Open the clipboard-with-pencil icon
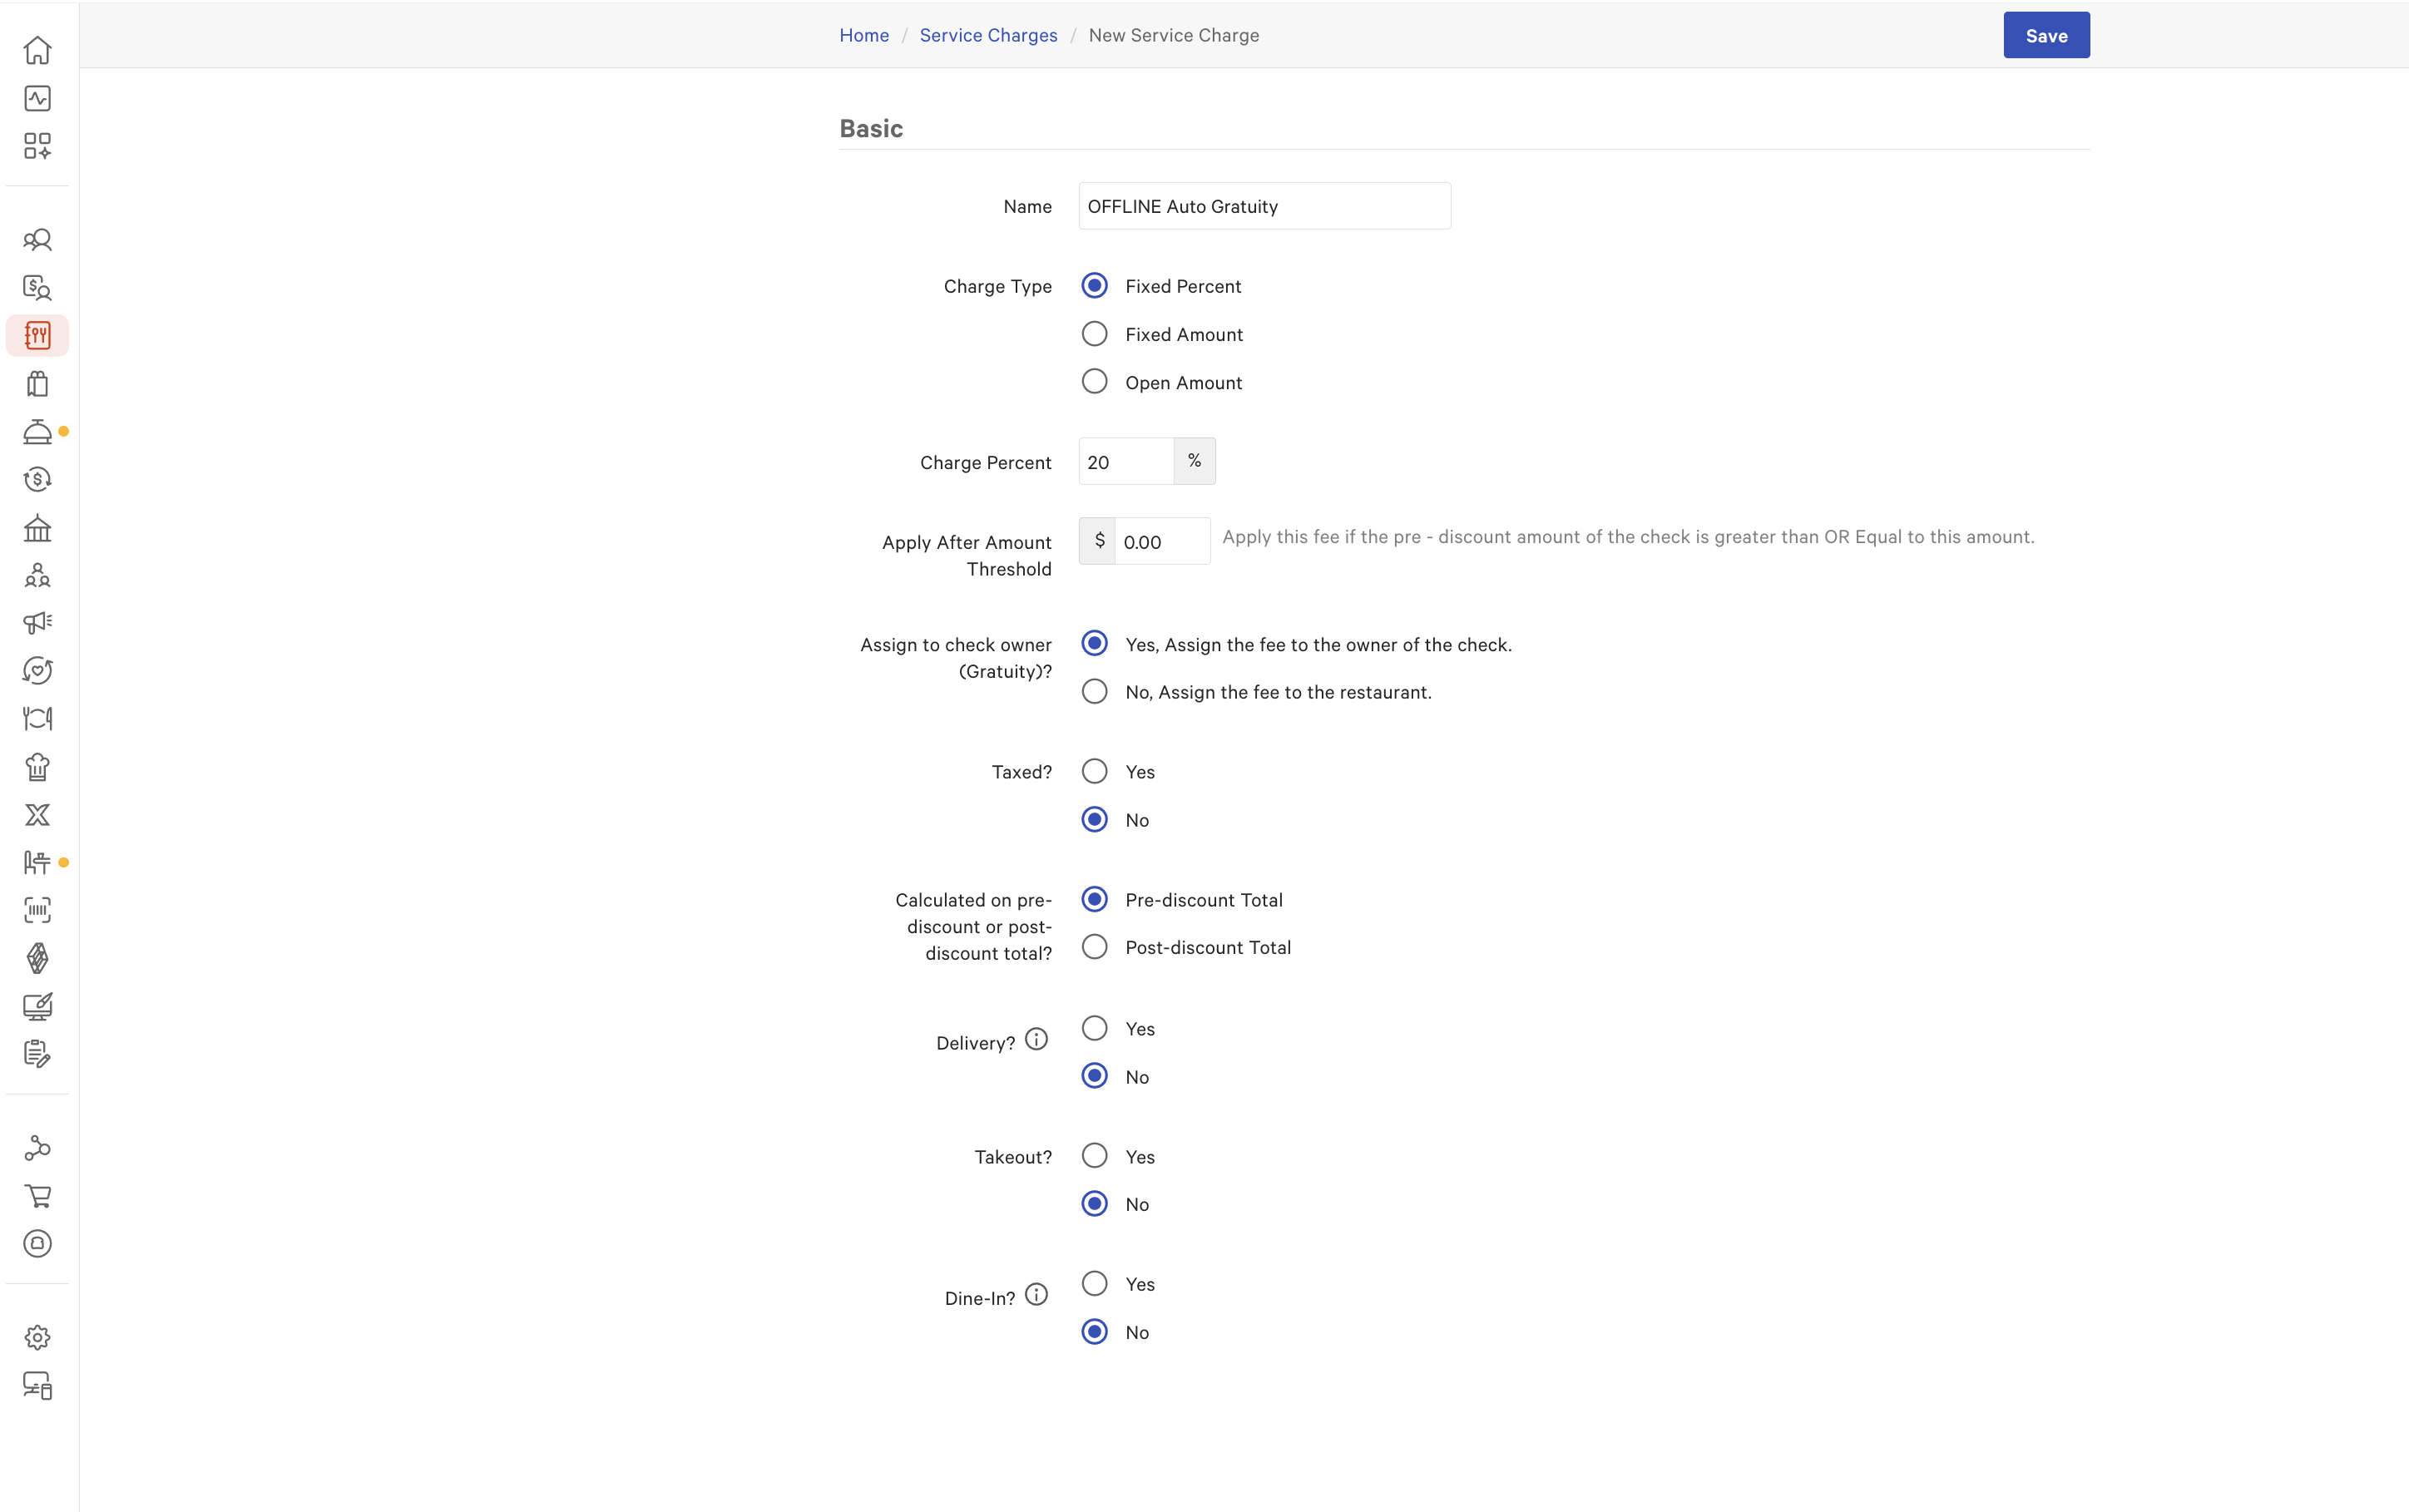2409x1512 pixels. tap(37, 1054)
